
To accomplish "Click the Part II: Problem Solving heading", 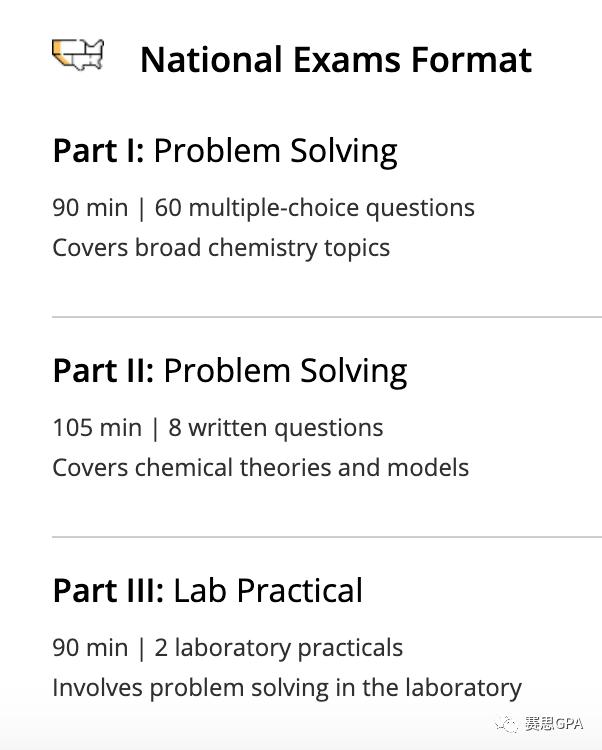I will pos(230,371).
